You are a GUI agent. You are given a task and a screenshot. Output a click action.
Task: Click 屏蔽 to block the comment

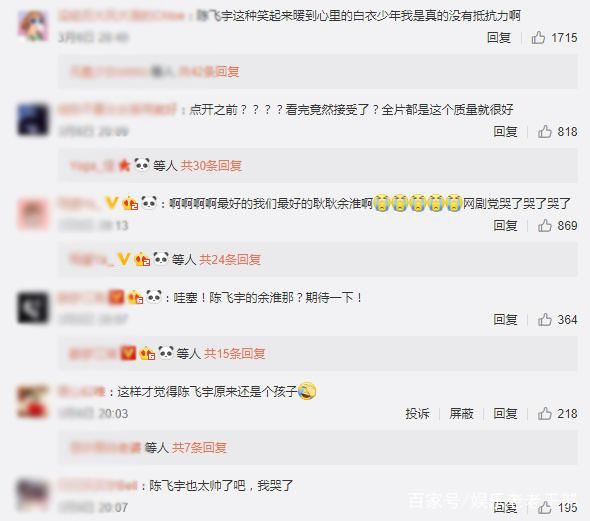(461, 414)
